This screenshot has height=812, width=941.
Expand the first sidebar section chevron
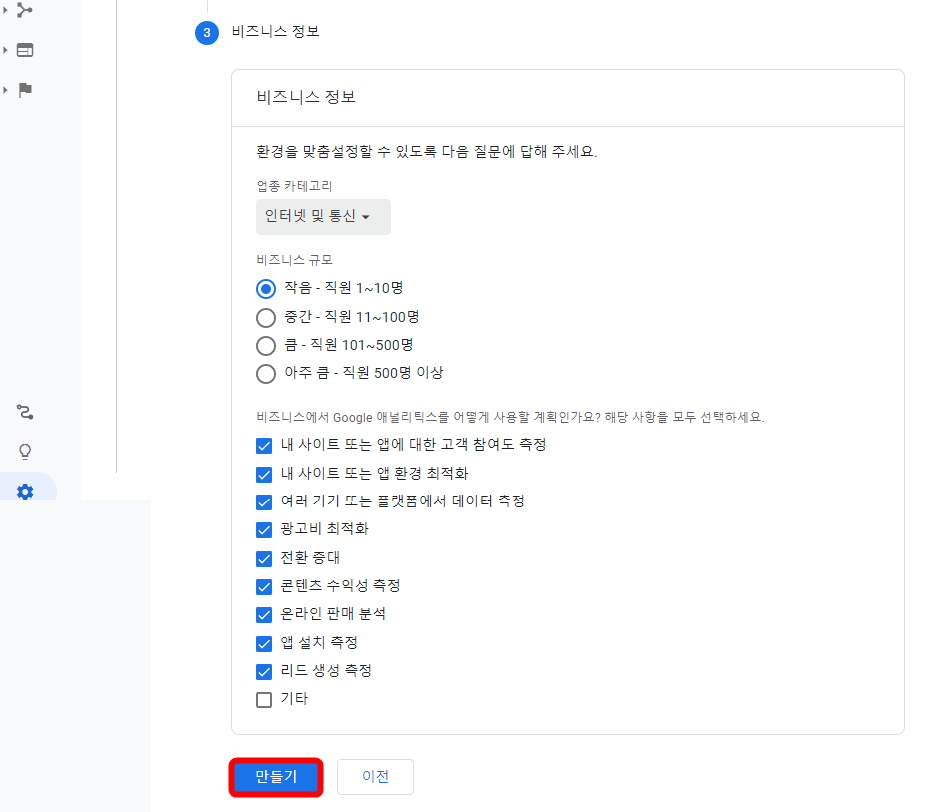pos(7,12)
